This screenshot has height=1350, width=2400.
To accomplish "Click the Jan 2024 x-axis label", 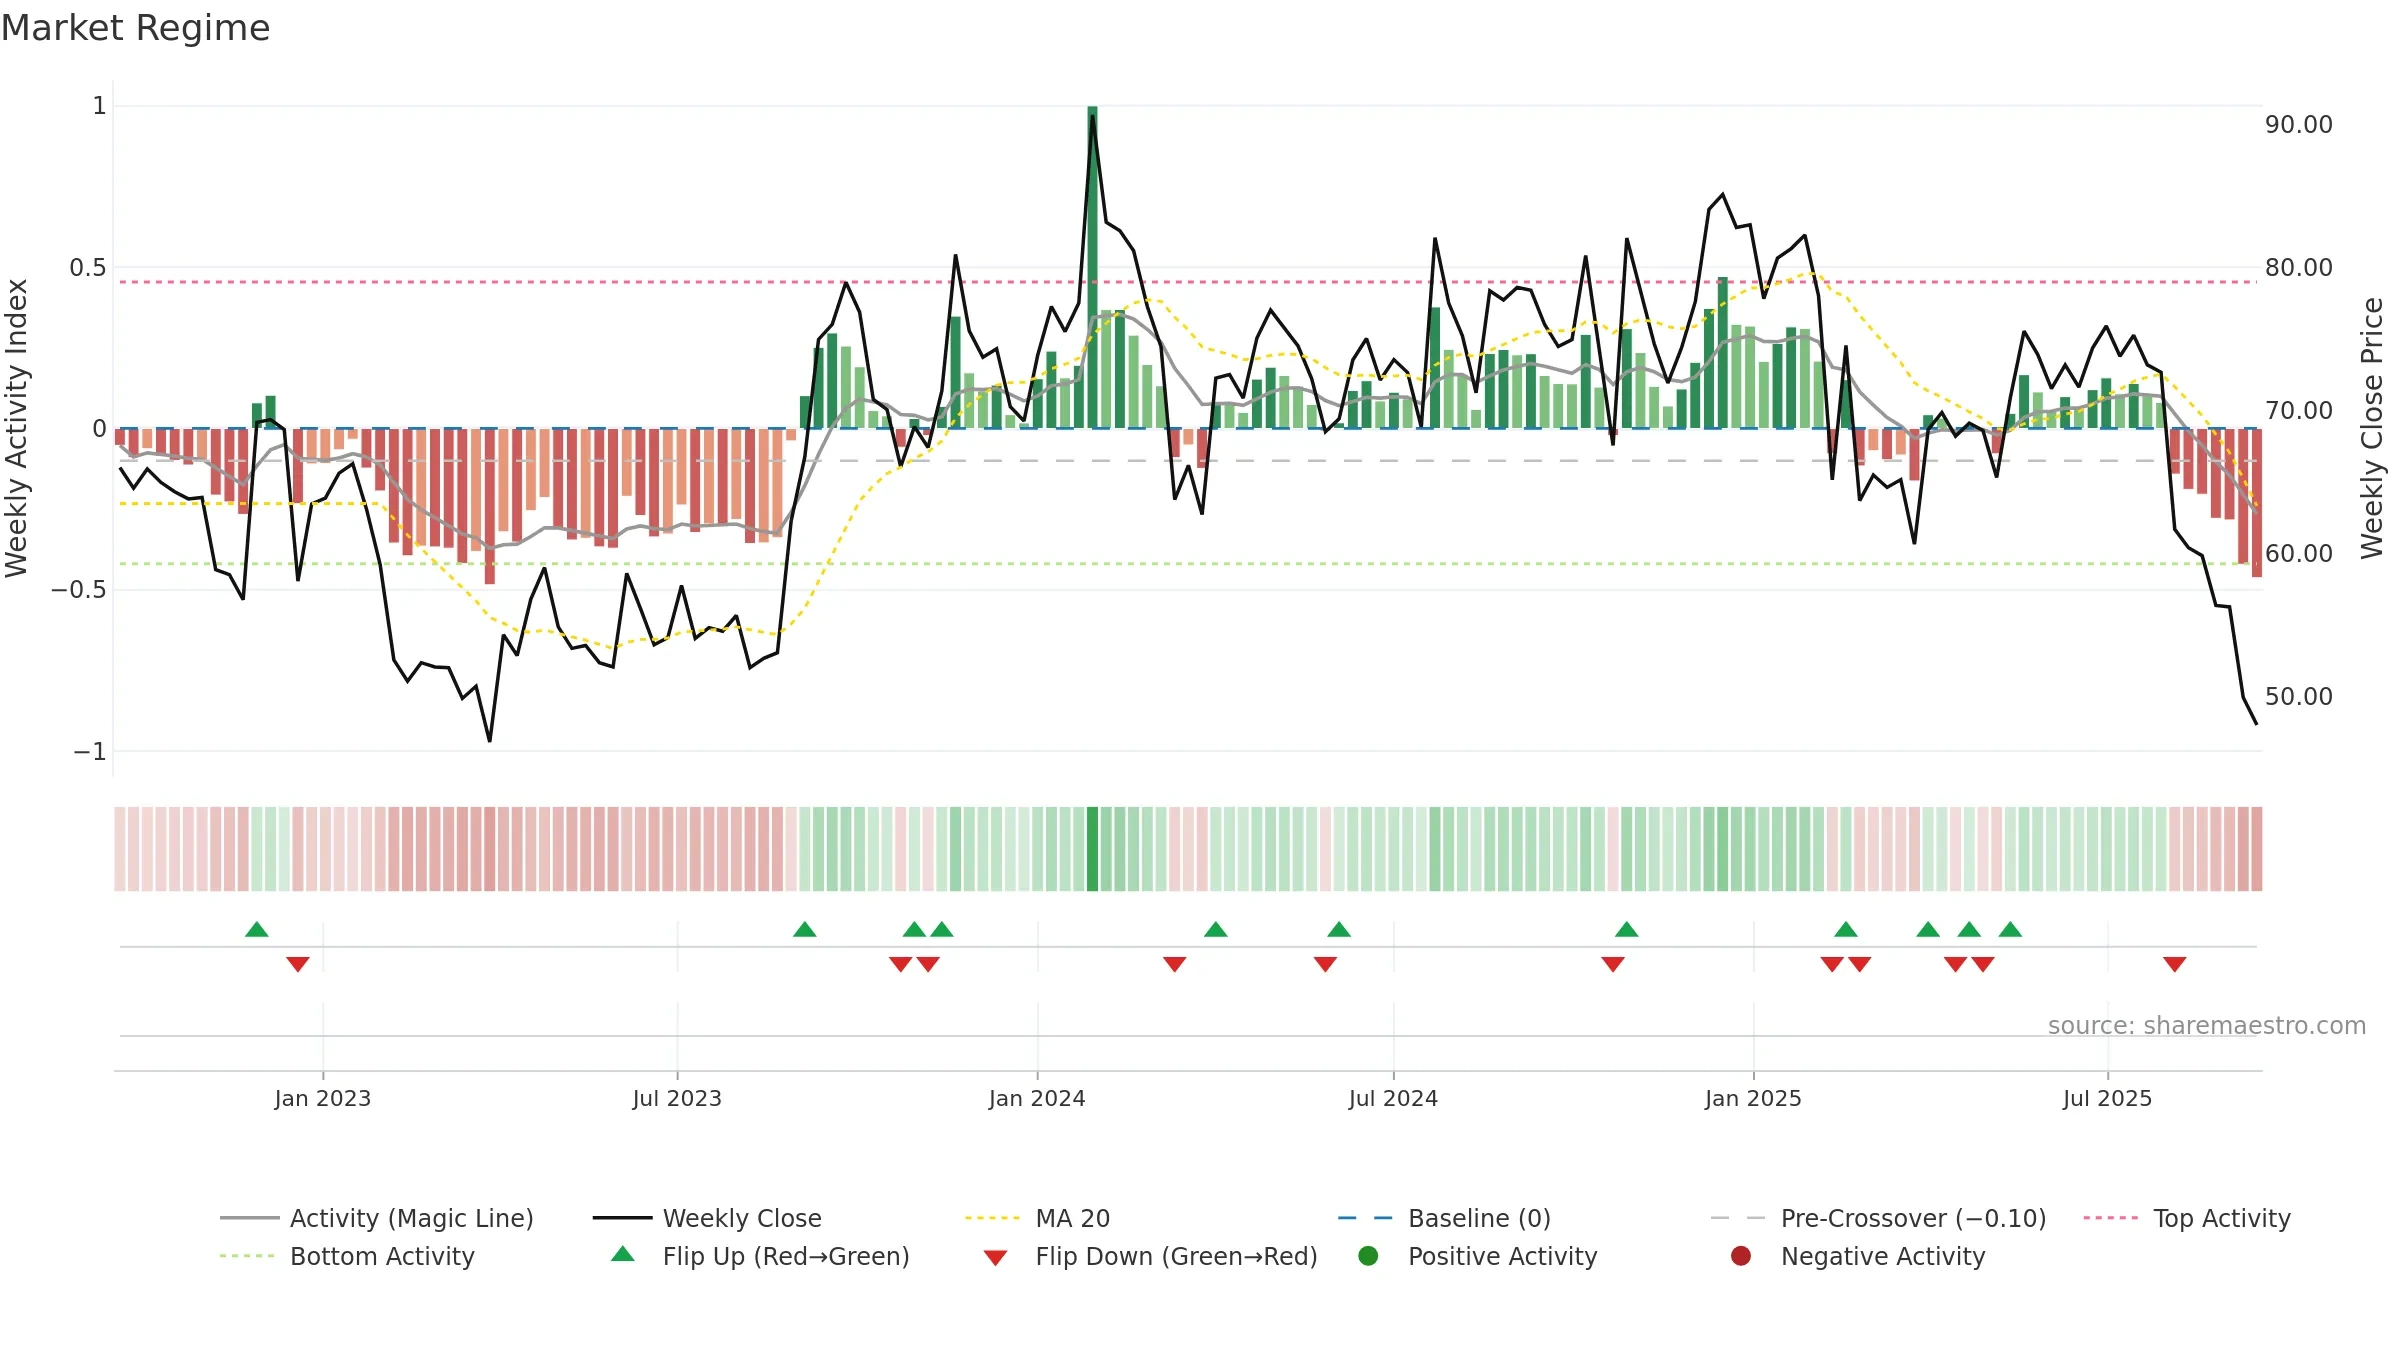I will (1037, 1098).
